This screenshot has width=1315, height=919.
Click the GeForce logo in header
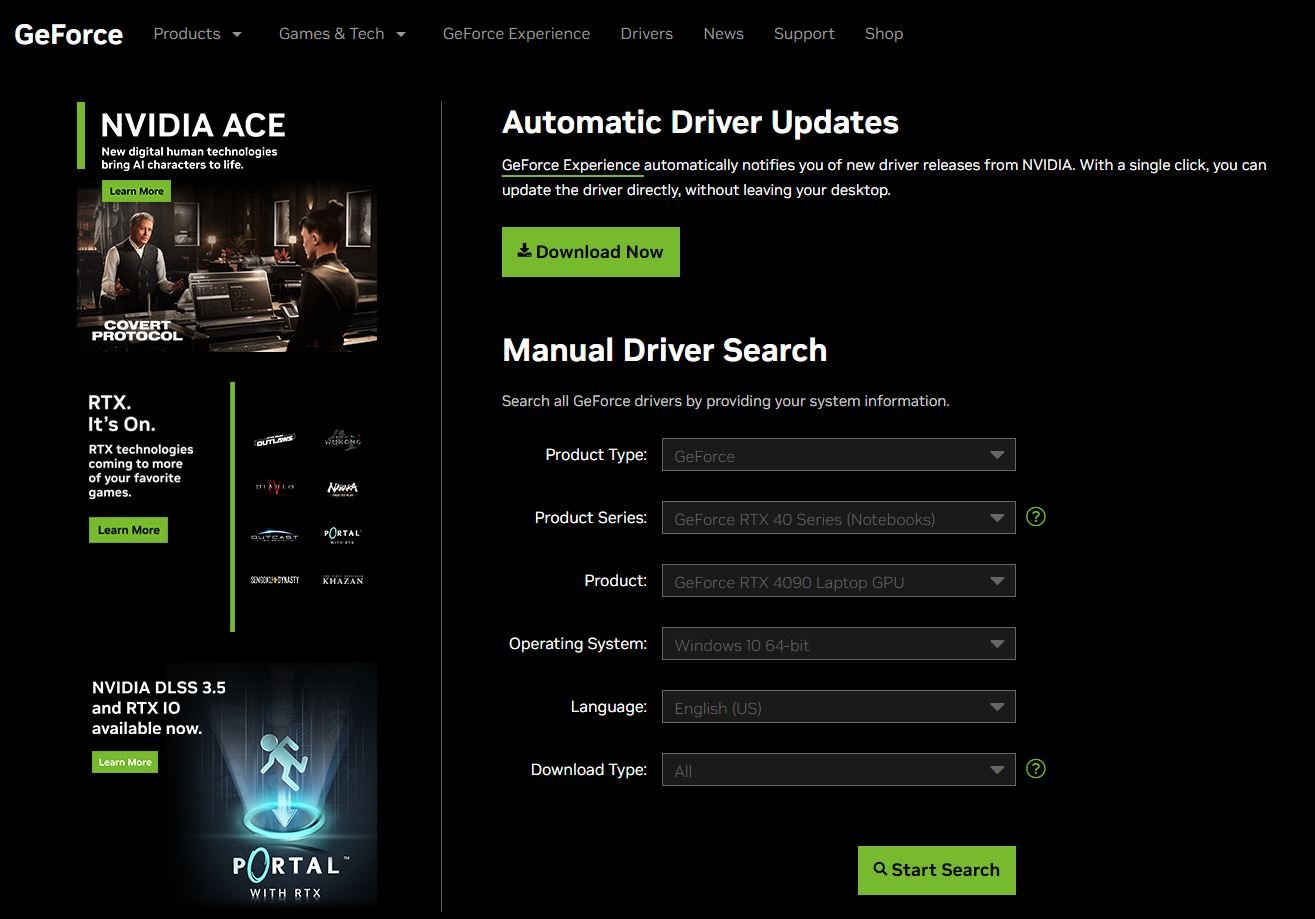click(69, 34)
